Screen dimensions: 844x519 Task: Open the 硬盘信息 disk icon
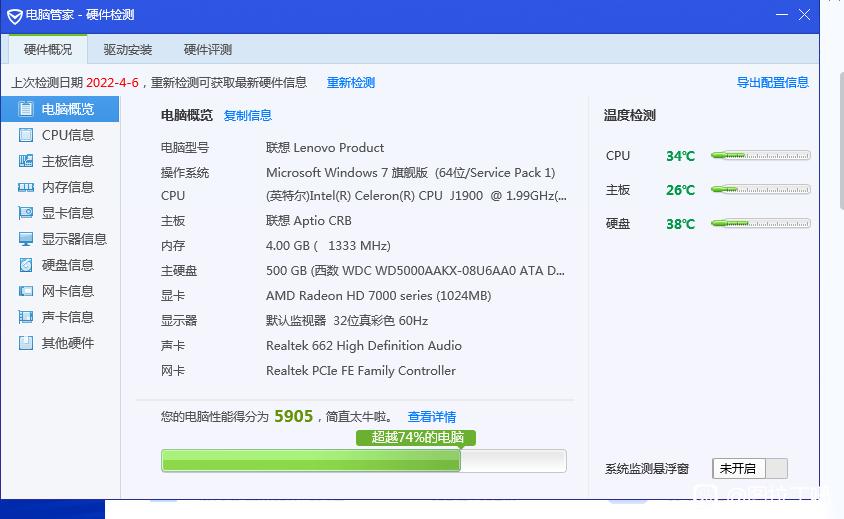point(25,265)
